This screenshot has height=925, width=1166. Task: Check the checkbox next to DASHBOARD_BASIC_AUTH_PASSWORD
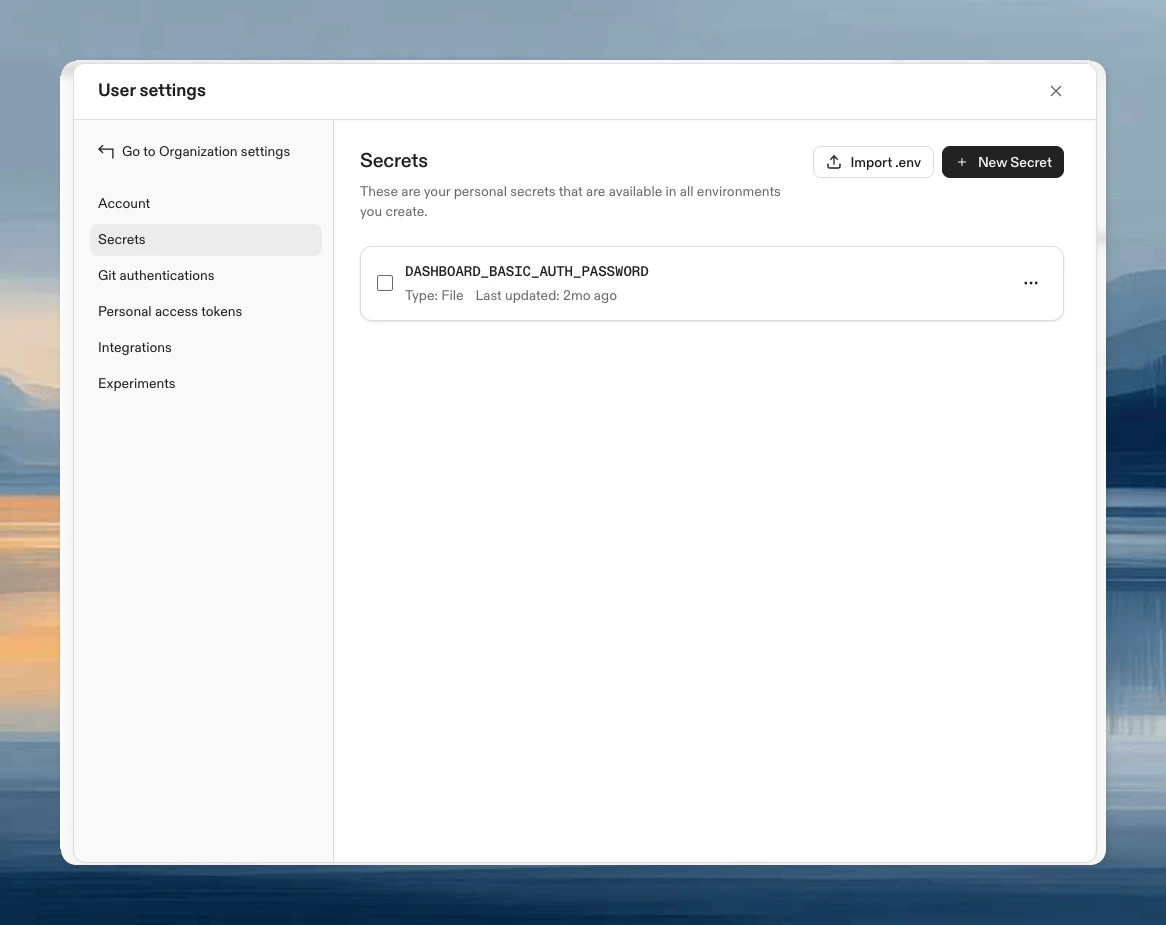(385, 283)
